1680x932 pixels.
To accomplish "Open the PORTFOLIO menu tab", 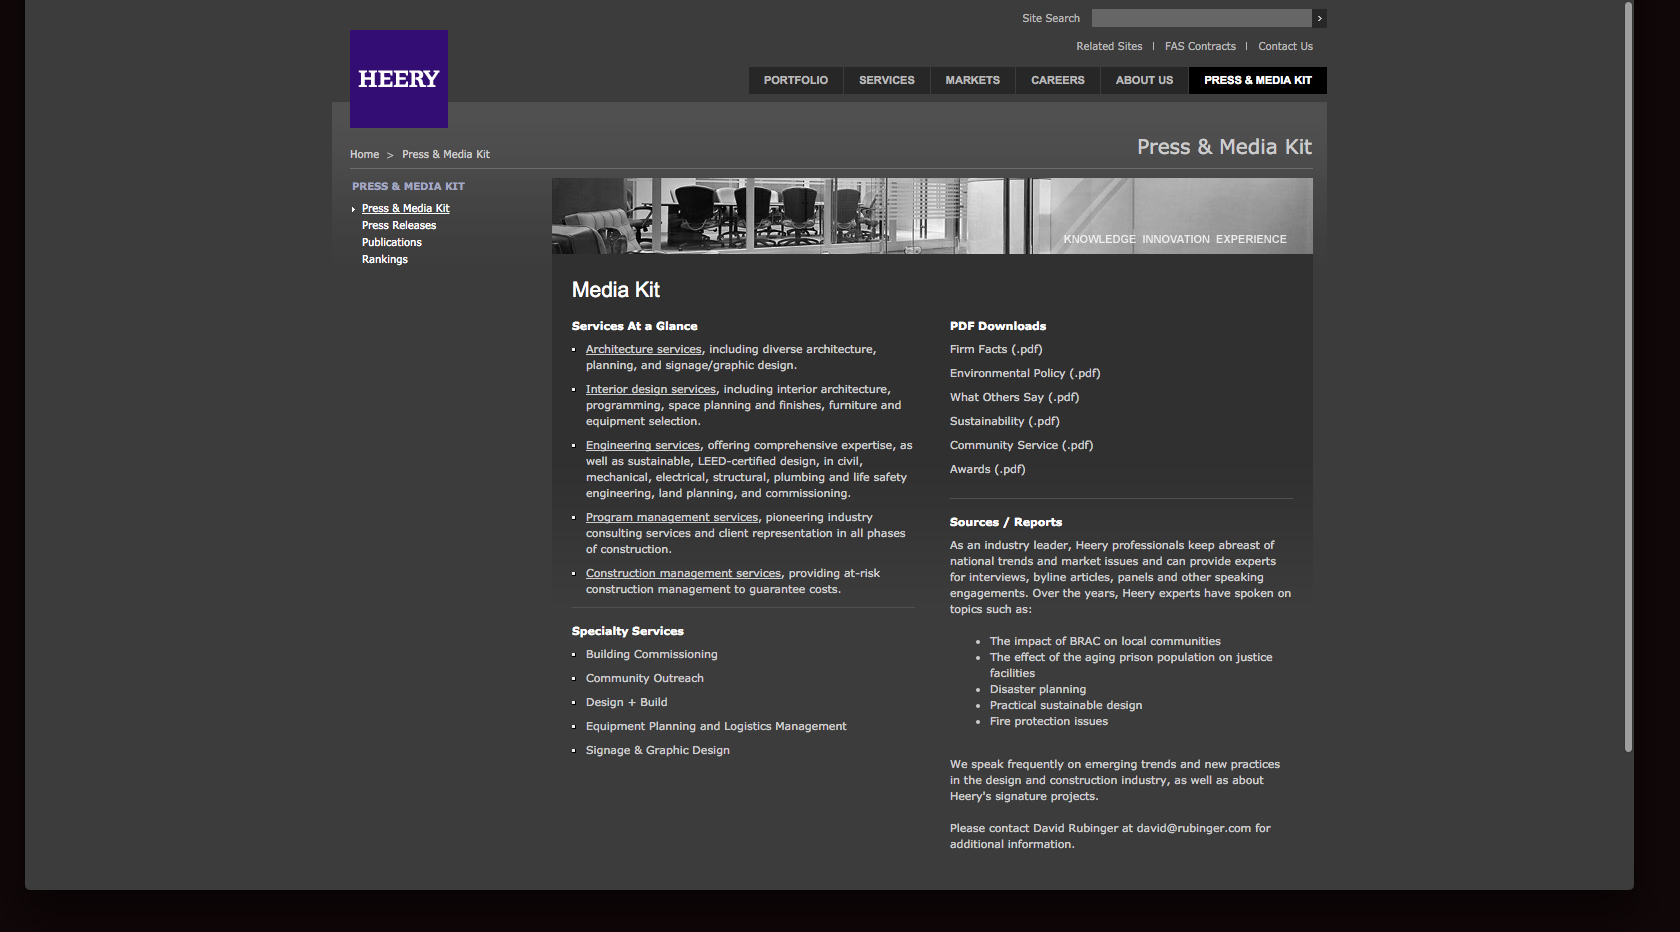I will [795, 80].
